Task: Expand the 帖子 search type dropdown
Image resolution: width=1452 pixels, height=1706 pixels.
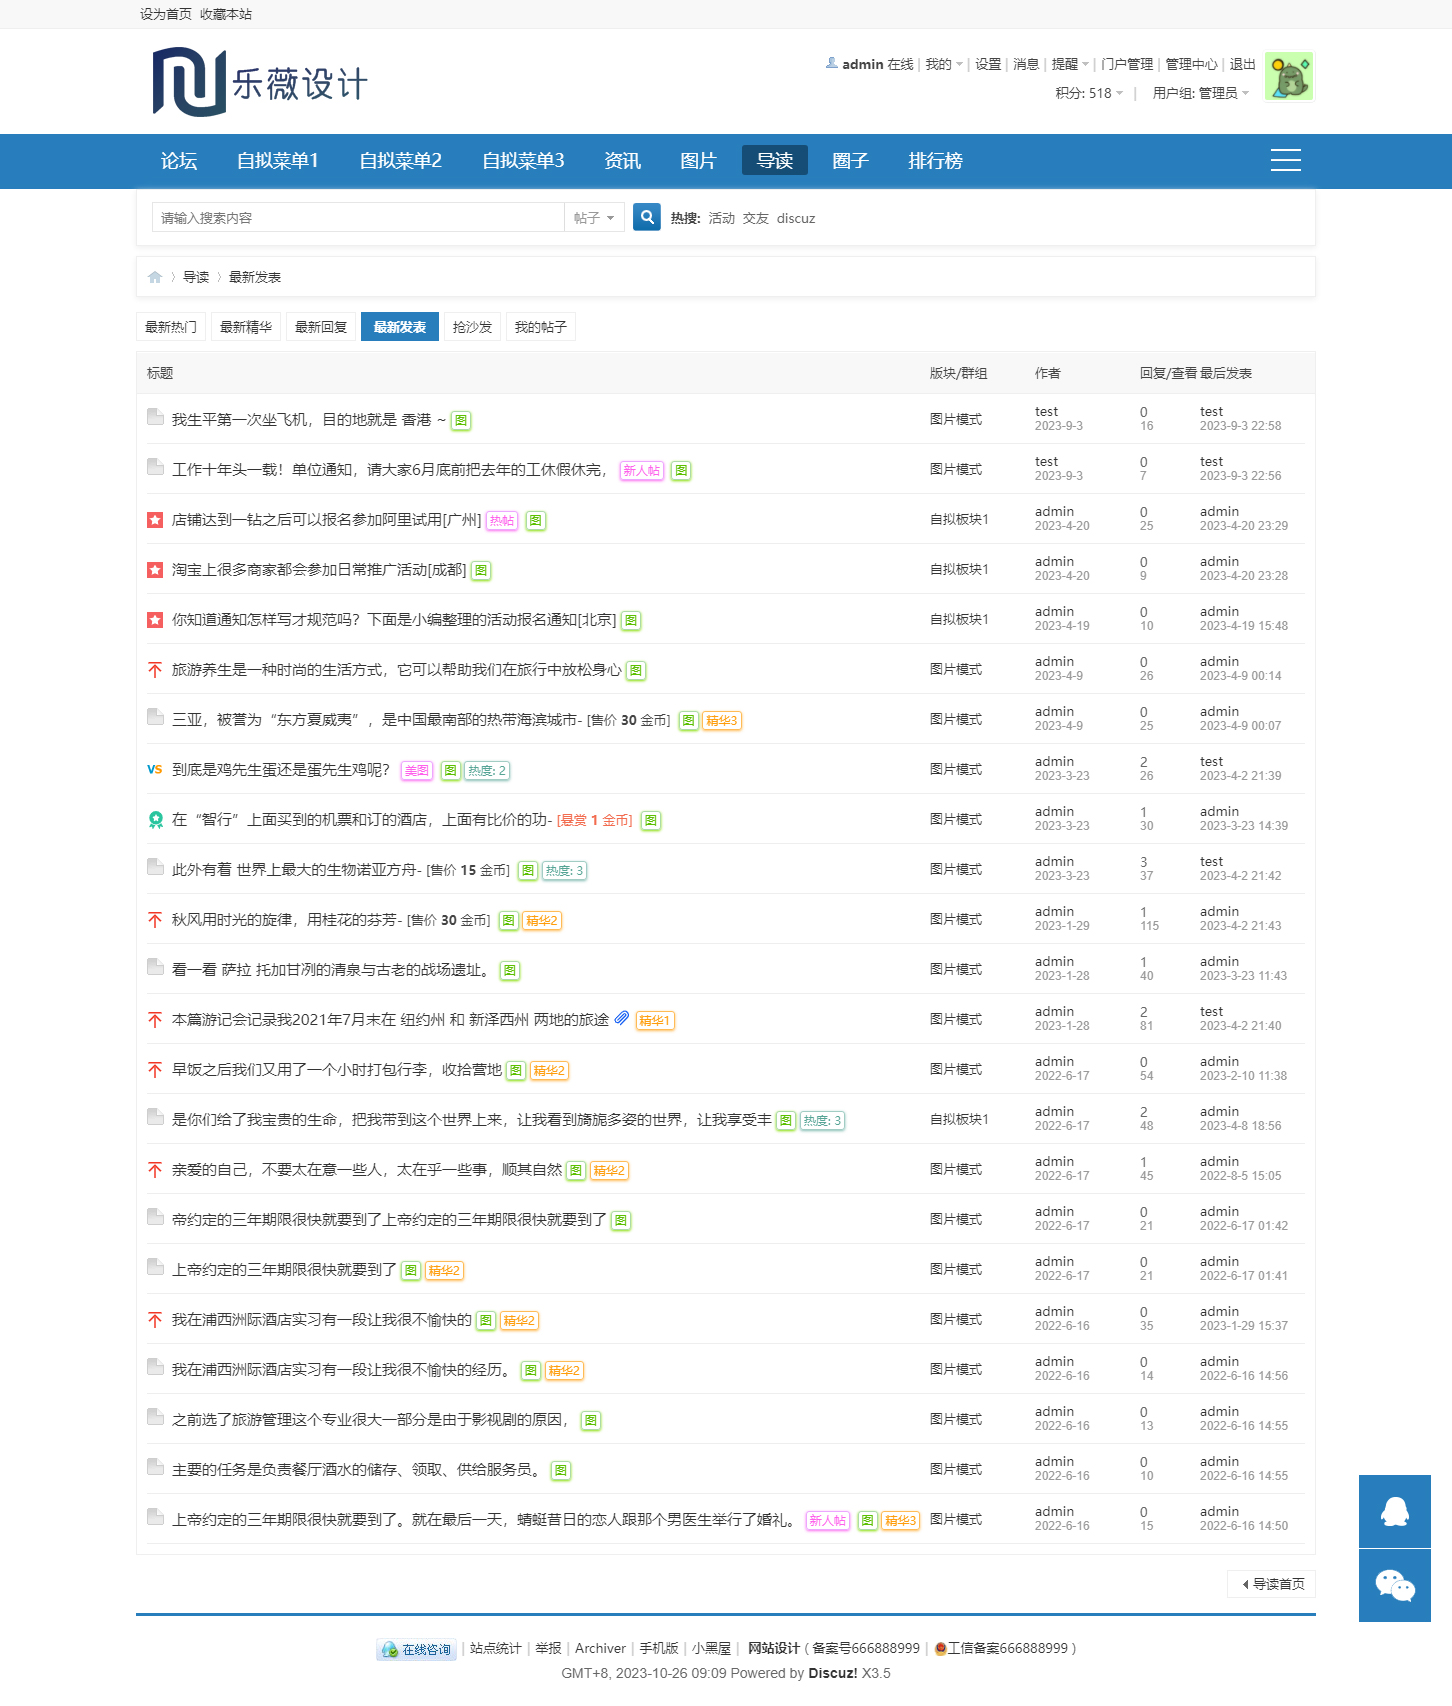Action: point(594,218)
